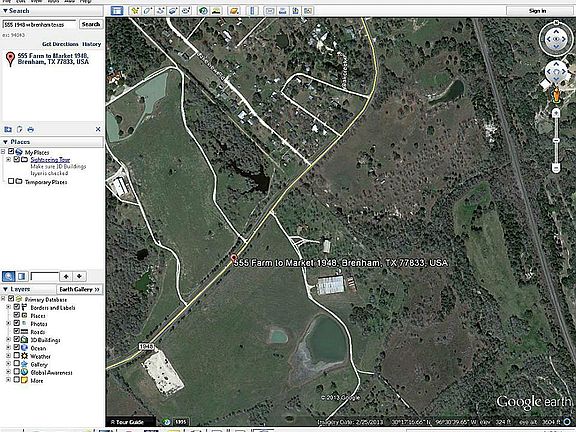Screen dimensions: 576x432
Task: Click the Save Image toolbar icon
Action: coord(295,11)
